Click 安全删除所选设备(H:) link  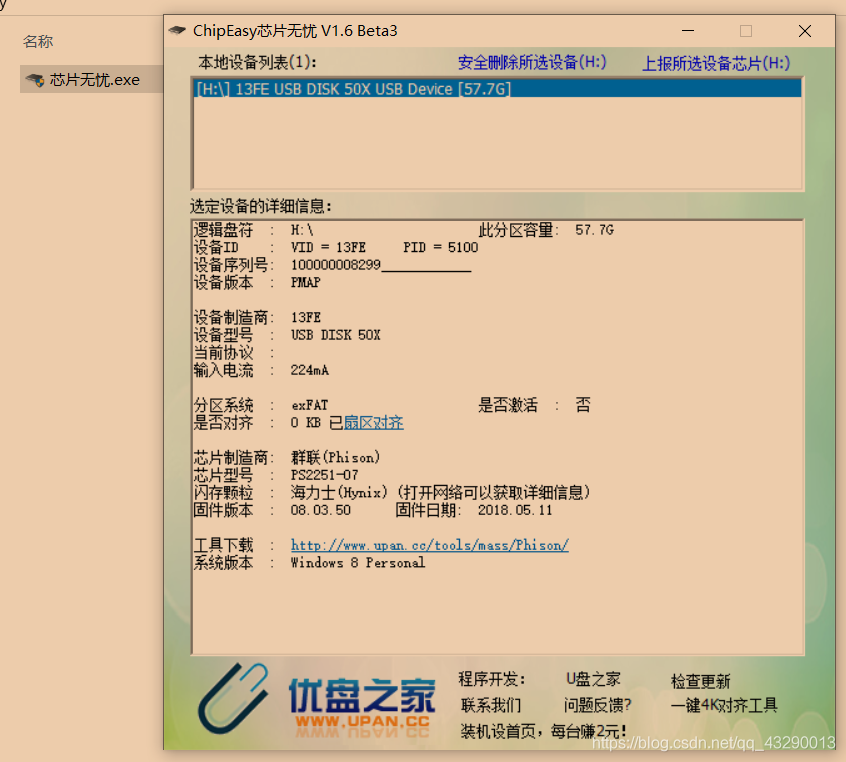coord(532,63)
